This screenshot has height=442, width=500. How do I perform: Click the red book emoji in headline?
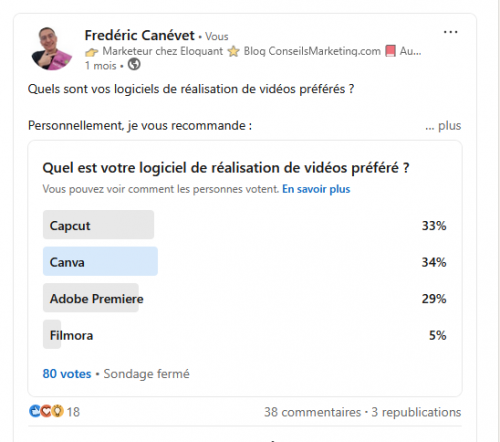(x=390, y=51)
